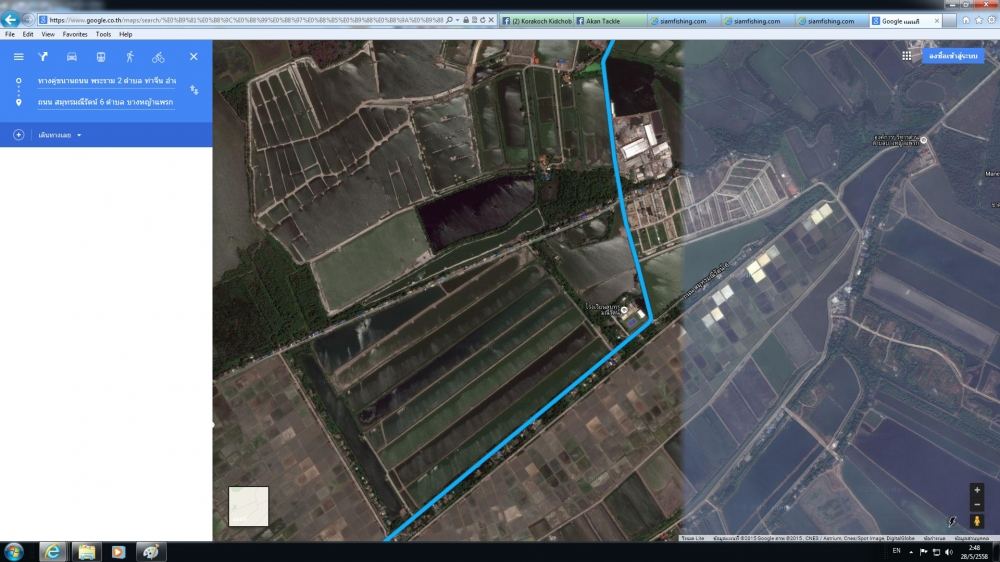Refresh the page
Image resolution: width=1000 pixels, height=562 pixels.
pyautogui.click(x=483, y=20)
